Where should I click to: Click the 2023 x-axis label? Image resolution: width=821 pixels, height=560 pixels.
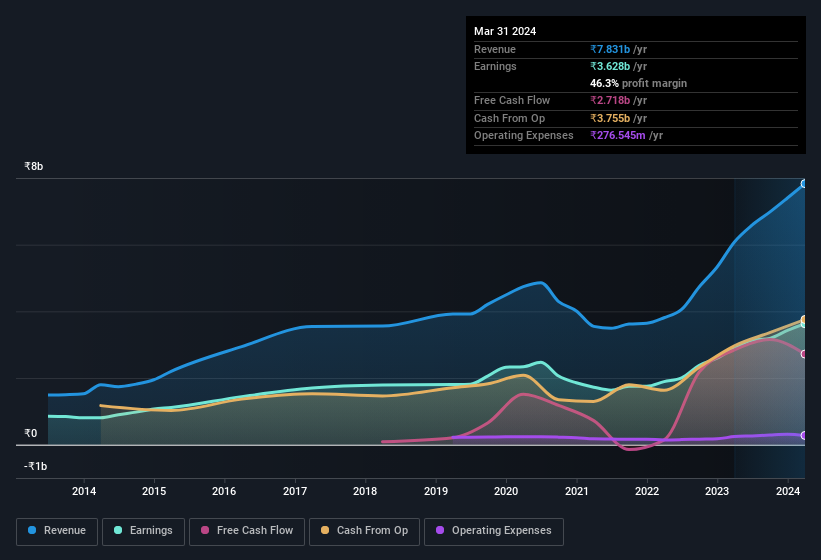(x=717, y=491)
